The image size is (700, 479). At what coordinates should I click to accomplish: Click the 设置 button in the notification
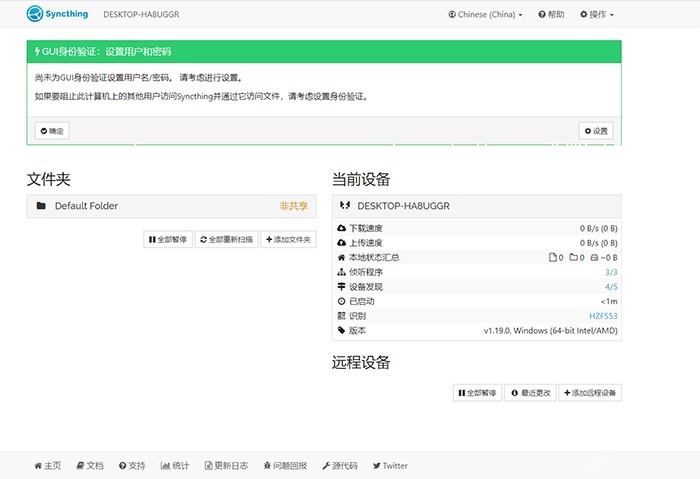click(x=596, y=131)
